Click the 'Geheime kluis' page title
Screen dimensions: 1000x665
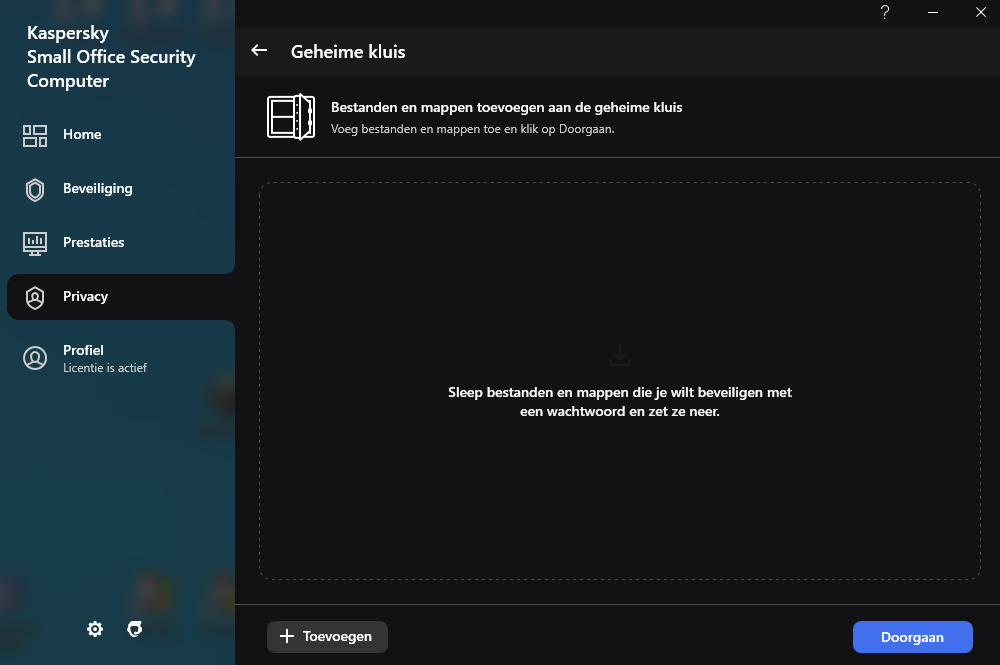click(x=348, y=52)
